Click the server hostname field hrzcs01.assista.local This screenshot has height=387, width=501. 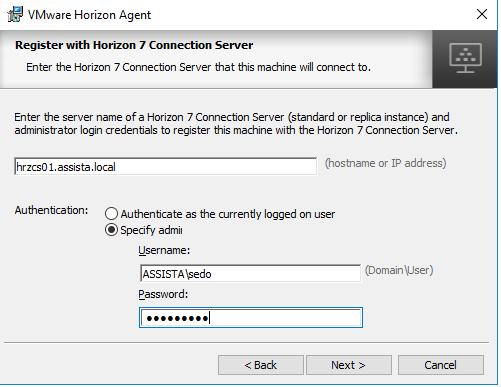(165, 166)
